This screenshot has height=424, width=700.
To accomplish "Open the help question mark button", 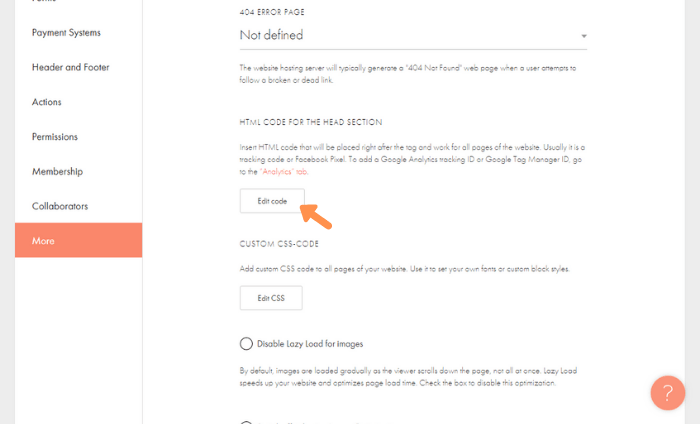I will click(667, 393).
